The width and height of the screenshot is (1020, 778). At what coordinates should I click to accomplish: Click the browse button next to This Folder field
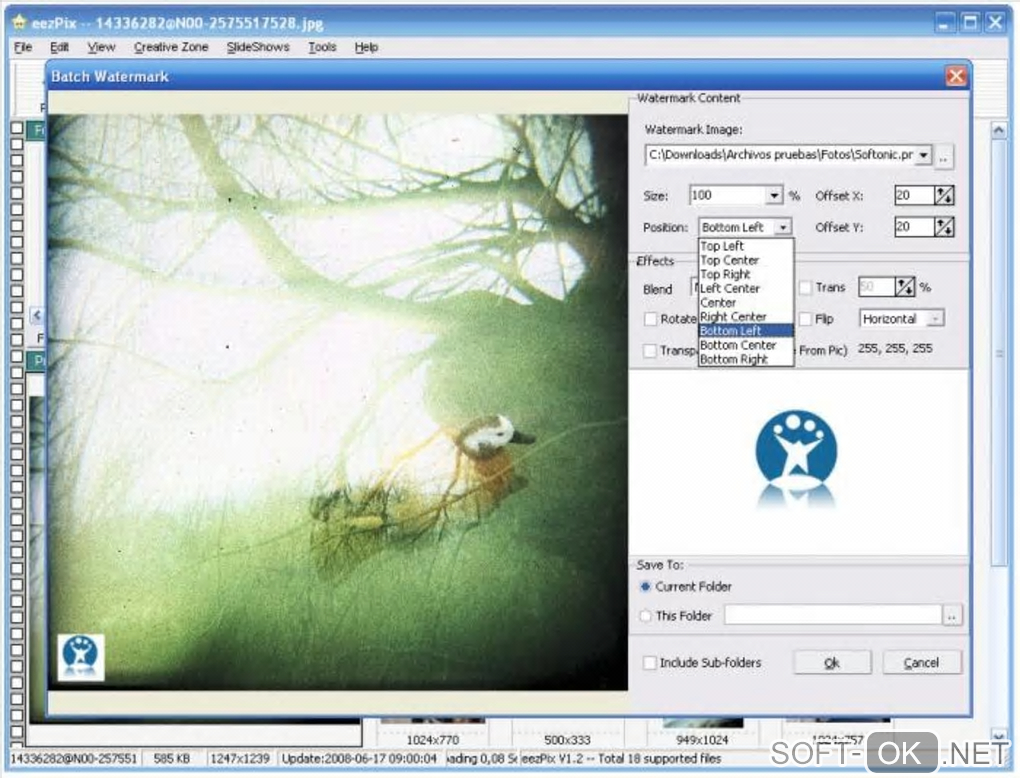952,615
